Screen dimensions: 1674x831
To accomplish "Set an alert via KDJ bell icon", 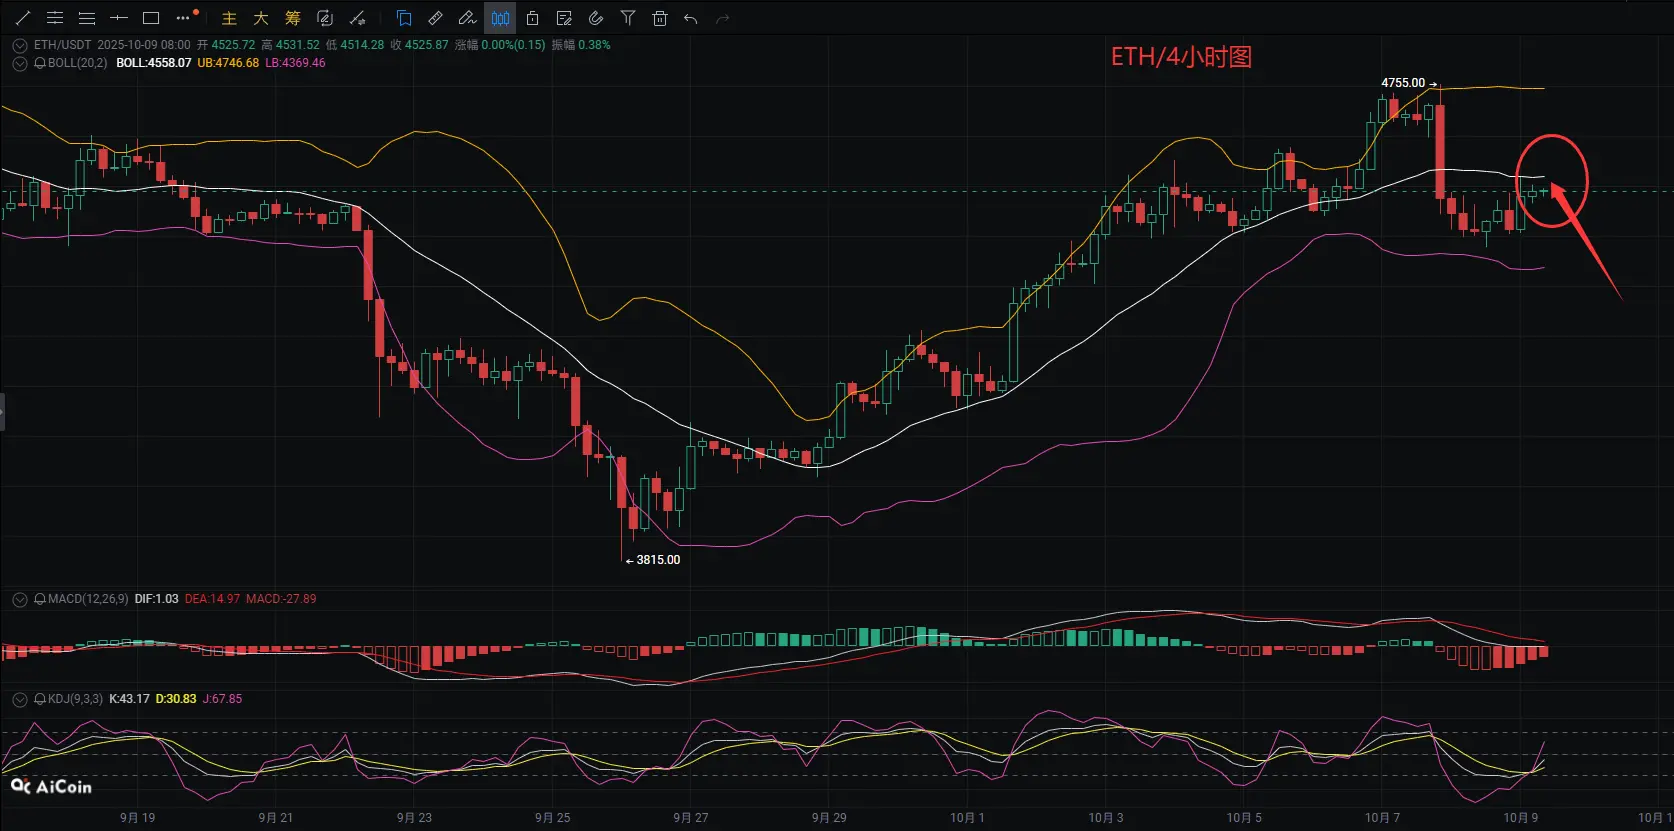I will pos(40,699).
